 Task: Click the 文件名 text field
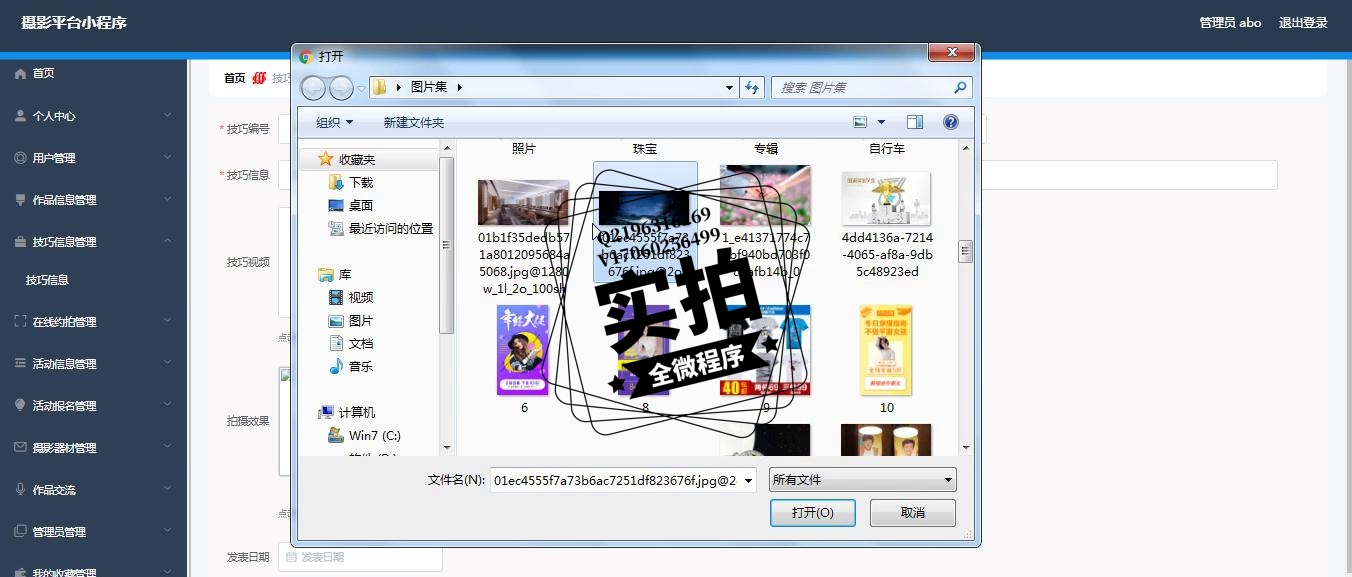(x=615, y=480)
